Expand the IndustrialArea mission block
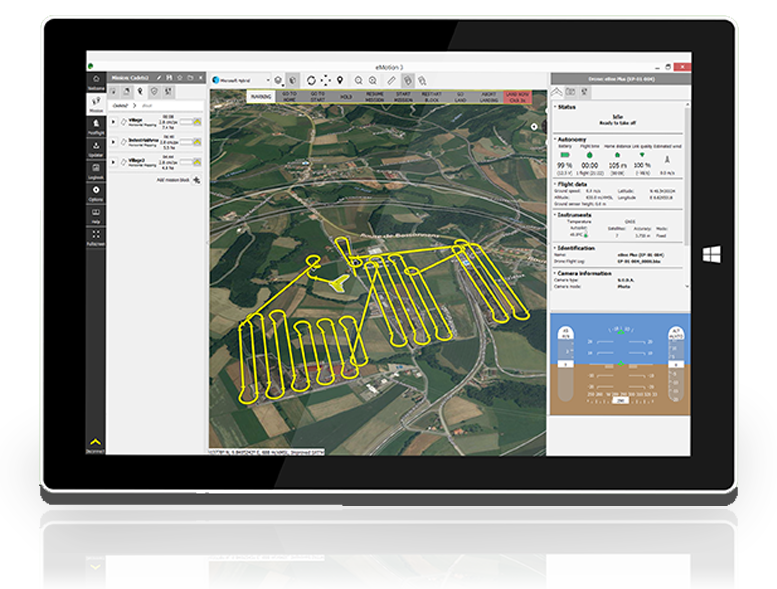The height and width of the screenshot is (589, 777). pyautogui.click(x=113, y=142)
